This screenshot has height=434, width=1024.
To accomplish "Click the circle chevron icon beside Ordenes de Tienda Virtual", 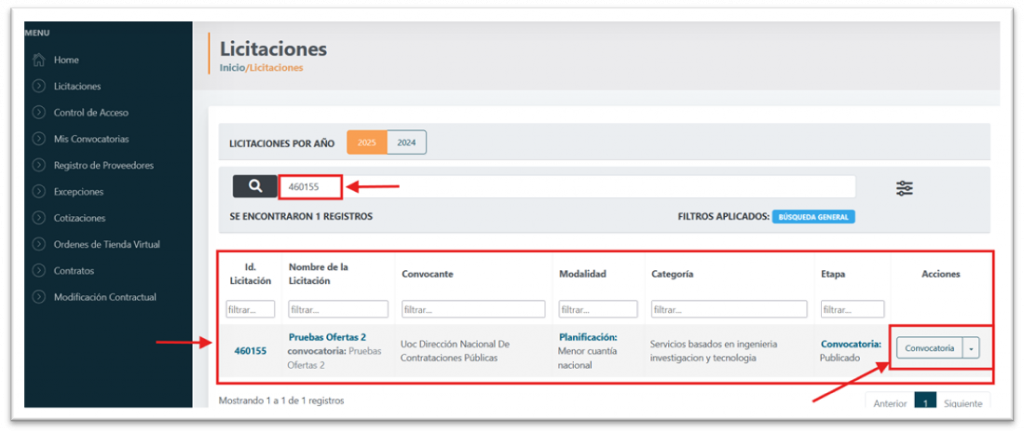I will (39, 245).
